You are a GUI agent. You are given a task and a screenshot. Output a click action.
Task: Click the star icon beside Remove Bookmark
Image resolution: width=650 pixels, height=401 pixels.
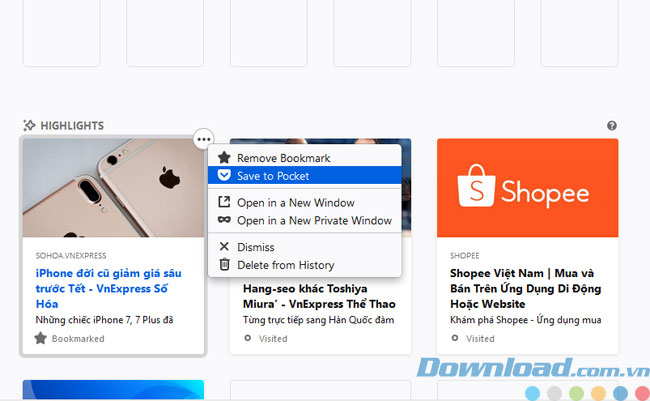click(x=224, y=158)
